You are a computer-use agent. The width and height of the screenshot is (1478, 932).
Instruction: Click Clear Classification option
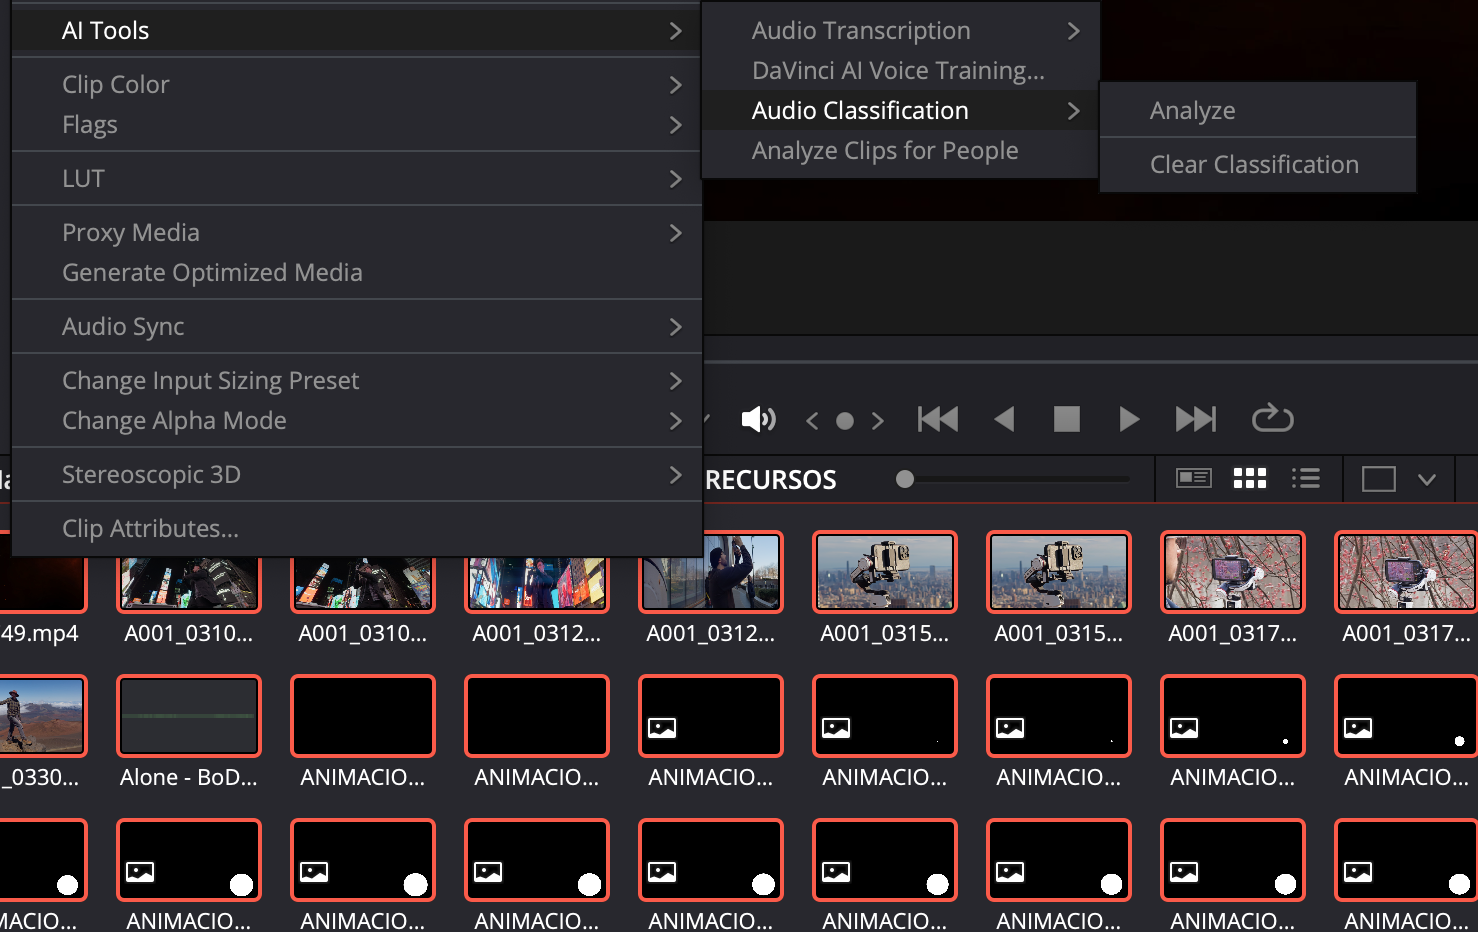1258,165
